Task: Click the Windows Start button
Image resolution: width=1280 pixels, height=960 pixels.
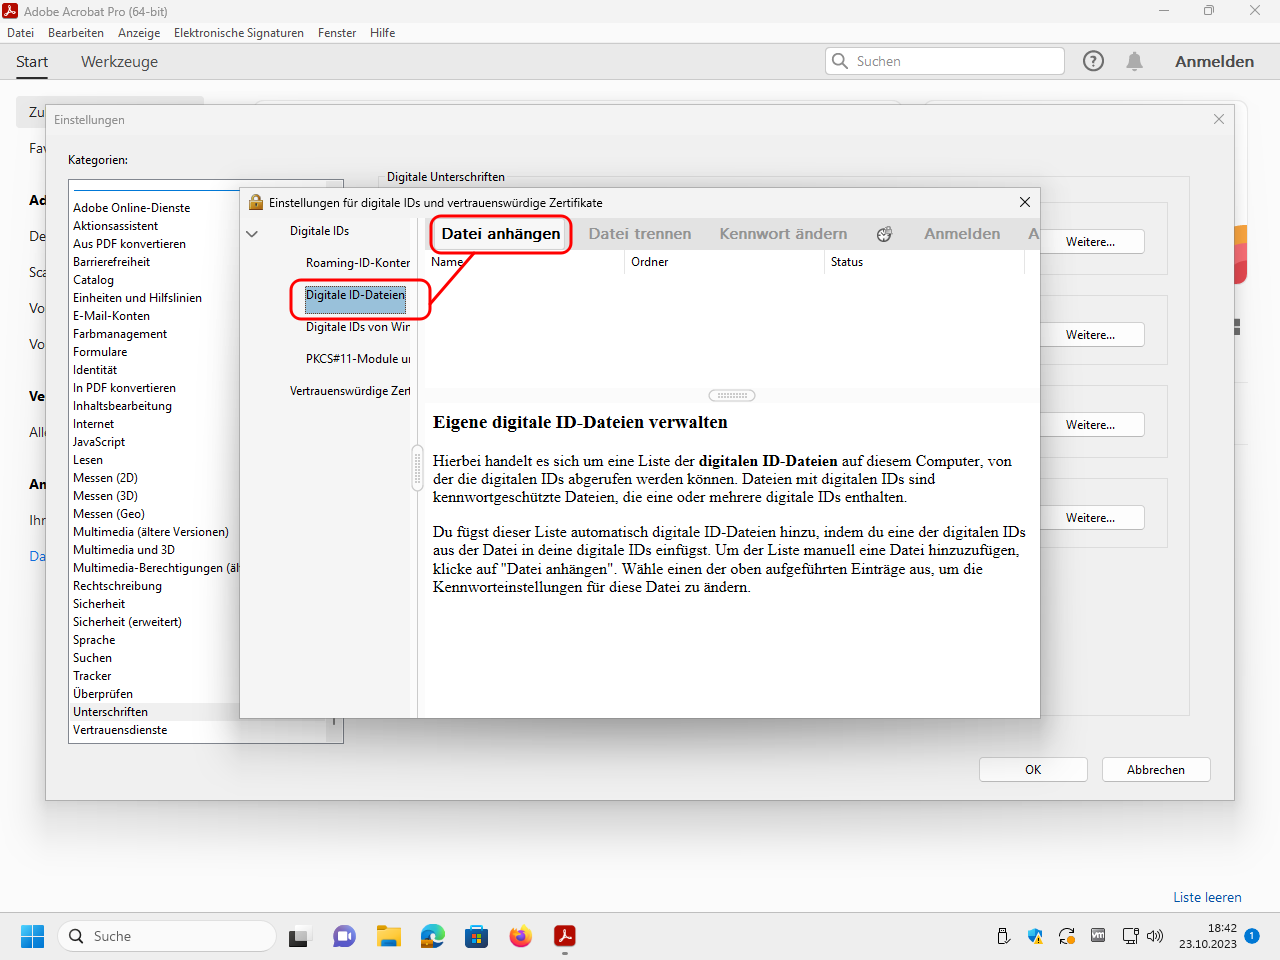Action: [33, 936]
